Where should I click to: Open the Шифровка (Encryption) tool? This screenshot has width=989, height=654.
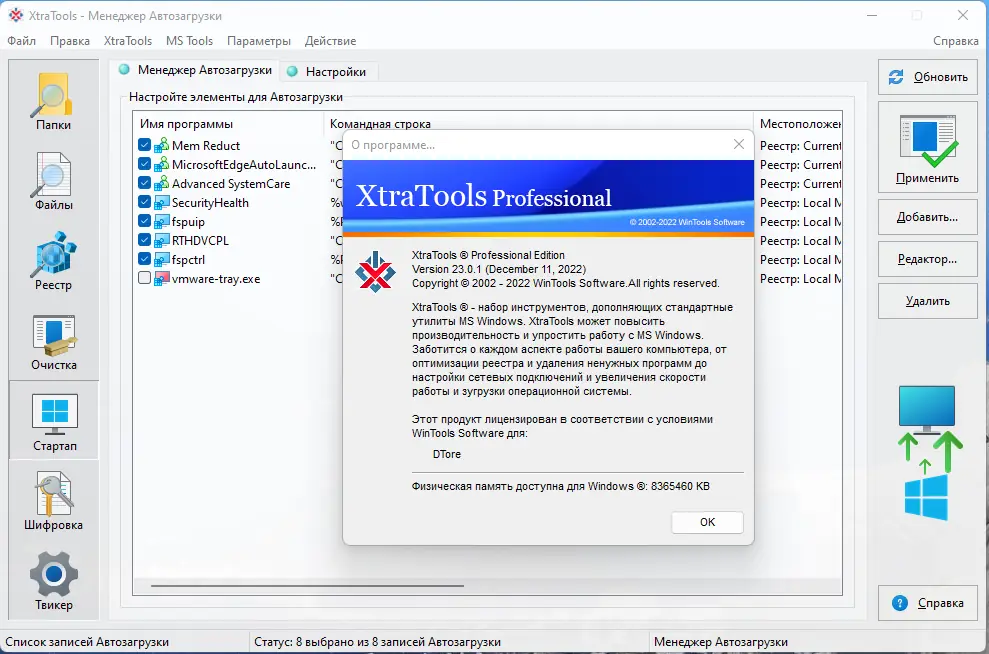[54, 502]
